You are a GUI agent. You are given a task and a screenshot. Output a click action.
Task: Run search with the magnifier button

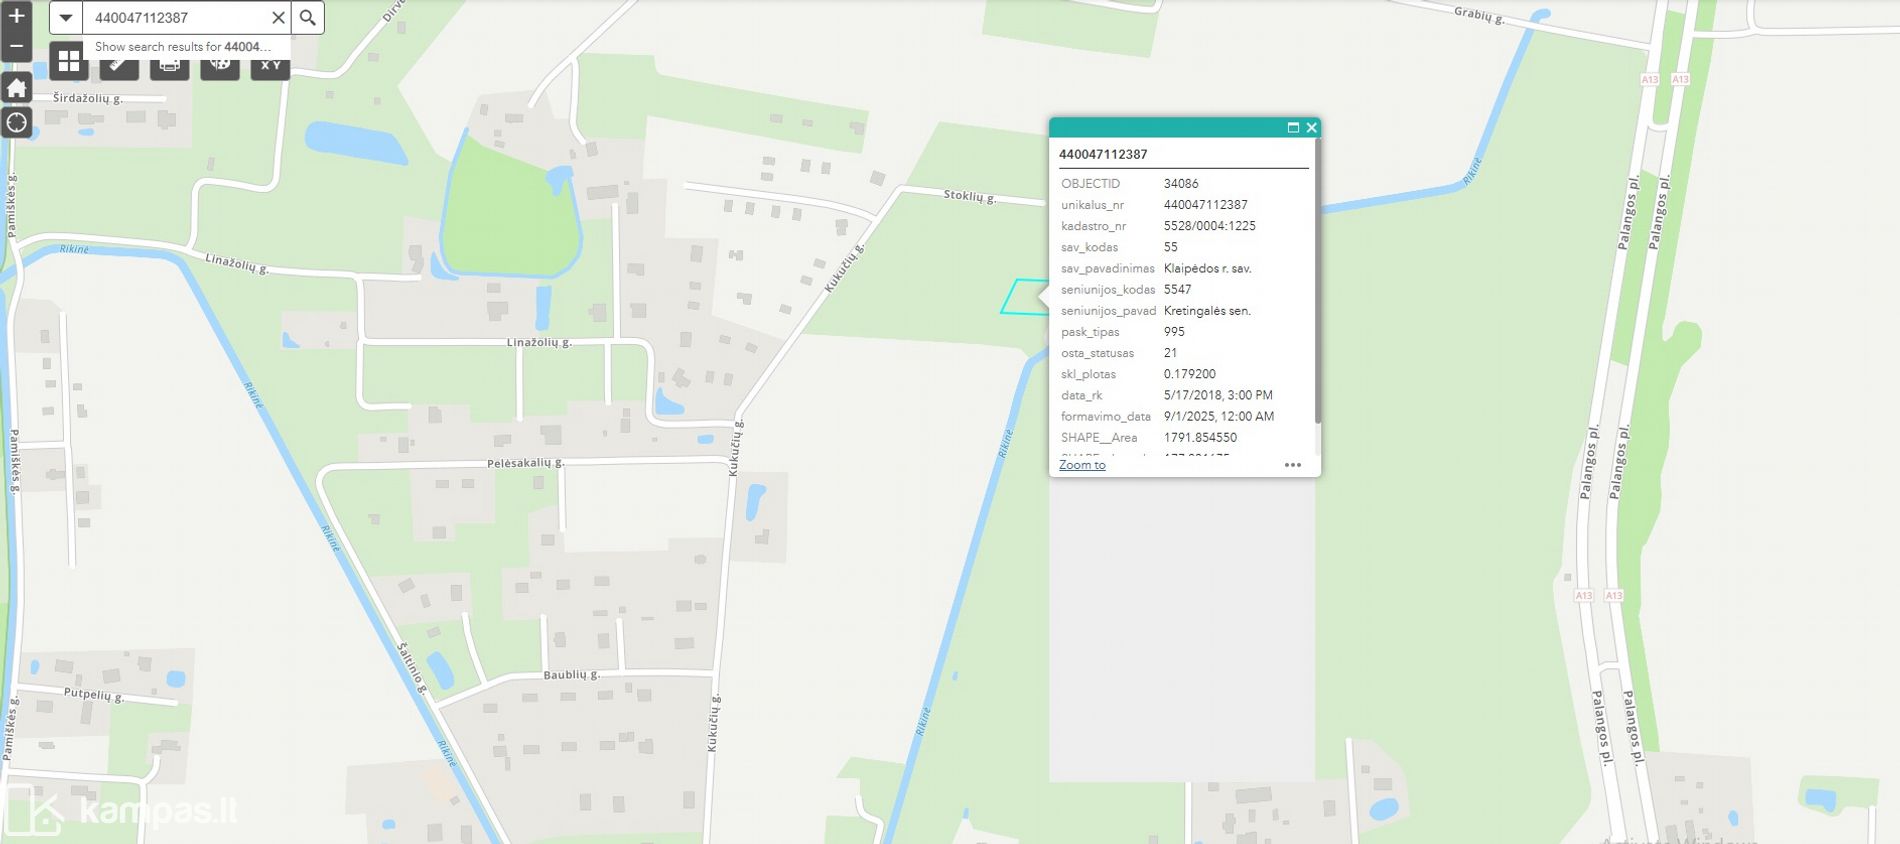click(x=308, y=18)
